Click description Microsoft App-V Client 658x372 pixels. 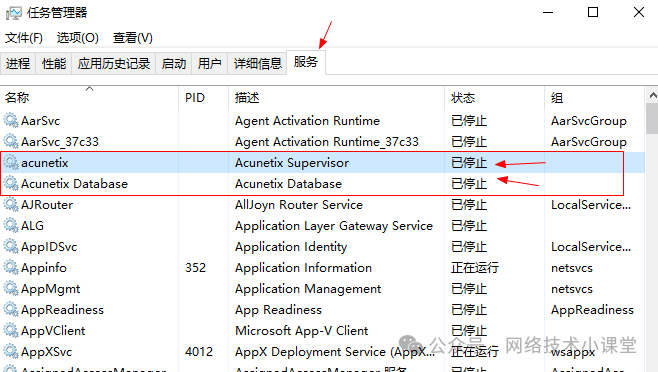(x=301, y=331)
